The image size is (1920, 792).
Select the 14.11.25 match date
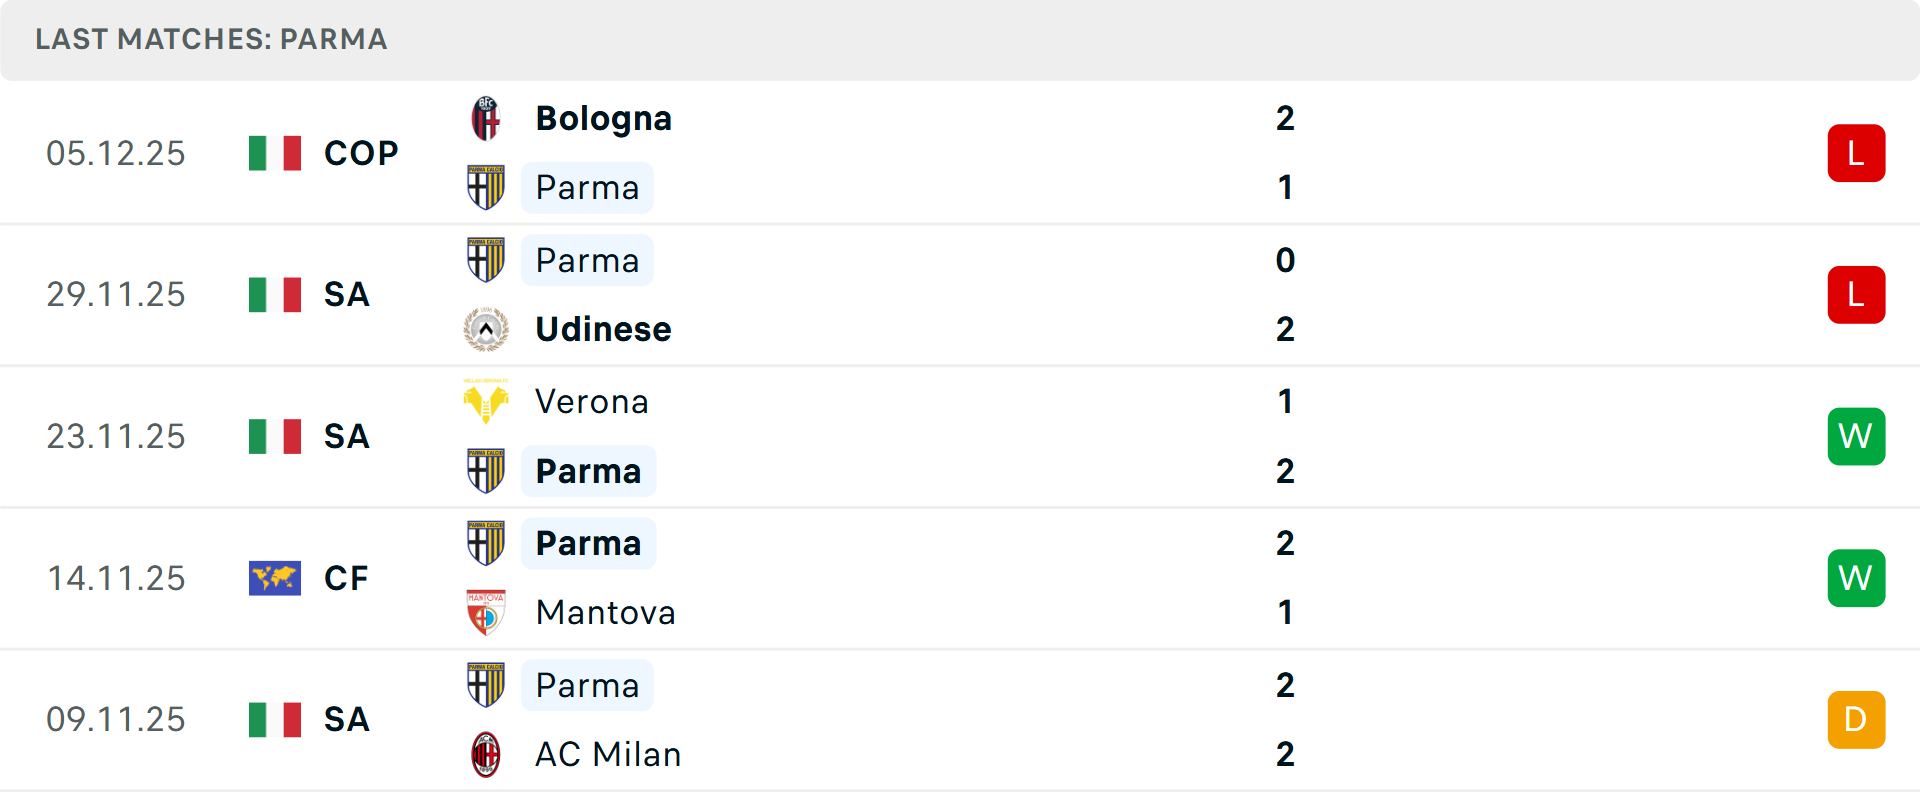click(x=116, y=578)
